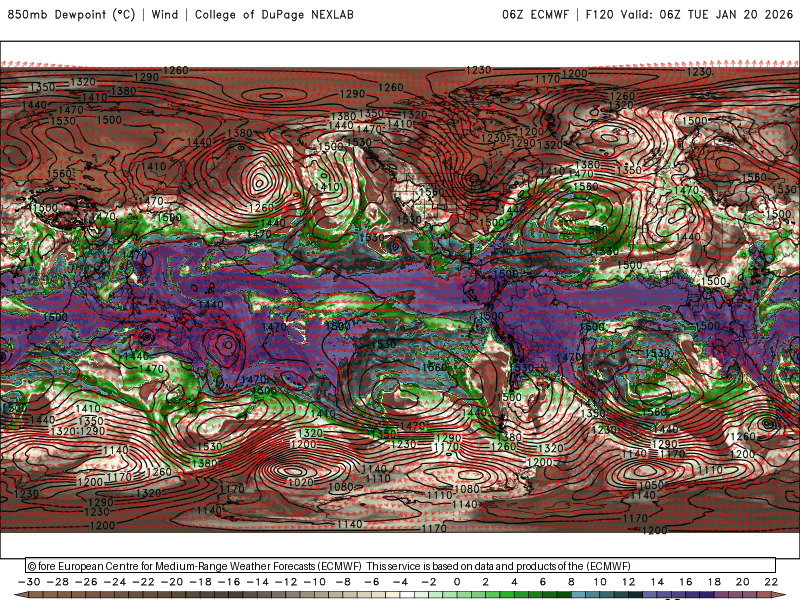Viewport: 800px width, 600px height.
Task: Select the -22 value on the legend scale
Action: 144,582
